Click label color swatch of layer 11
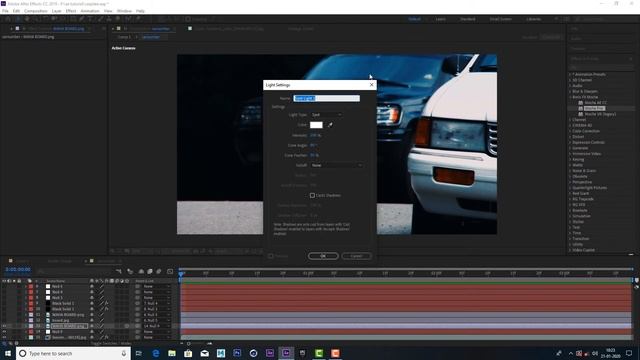 point(31,315)
